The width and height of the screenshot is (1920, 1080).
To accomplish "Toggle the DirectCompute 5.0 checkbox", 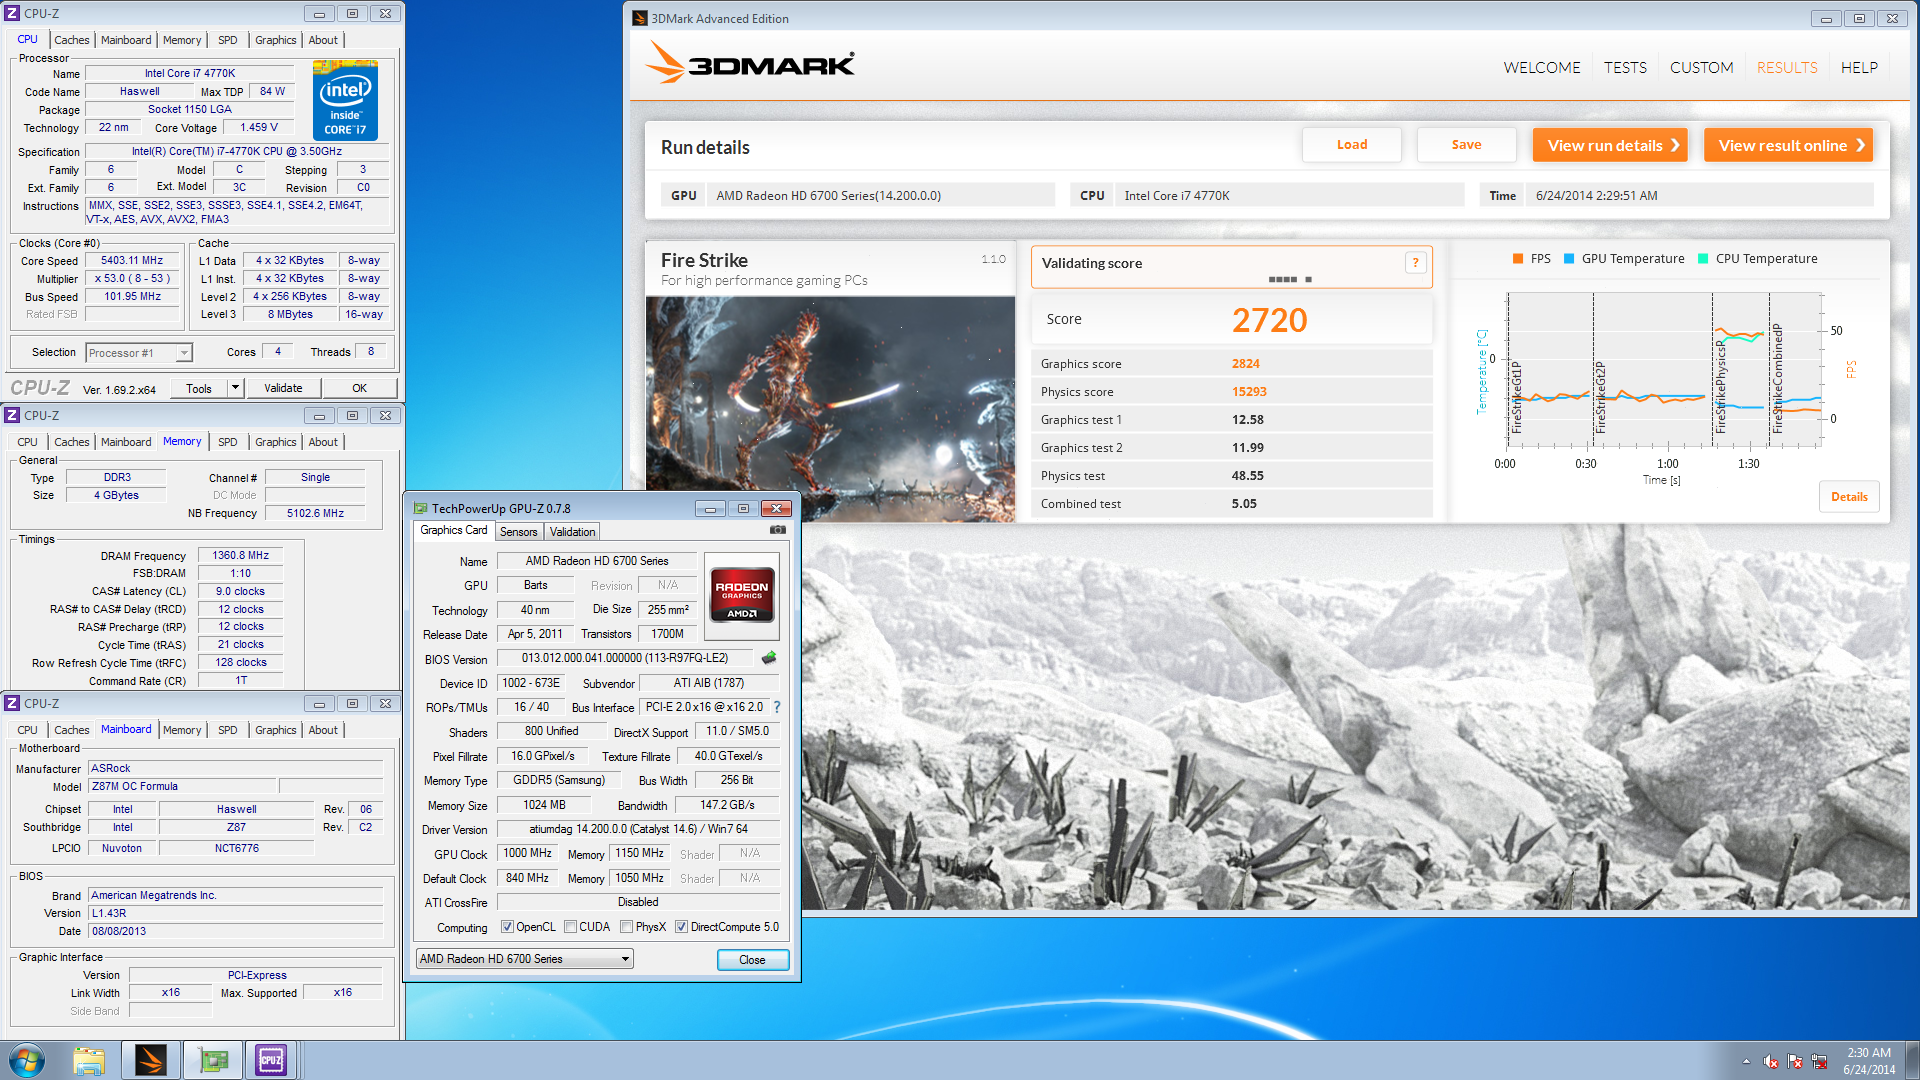I will (x=681, y=927).
